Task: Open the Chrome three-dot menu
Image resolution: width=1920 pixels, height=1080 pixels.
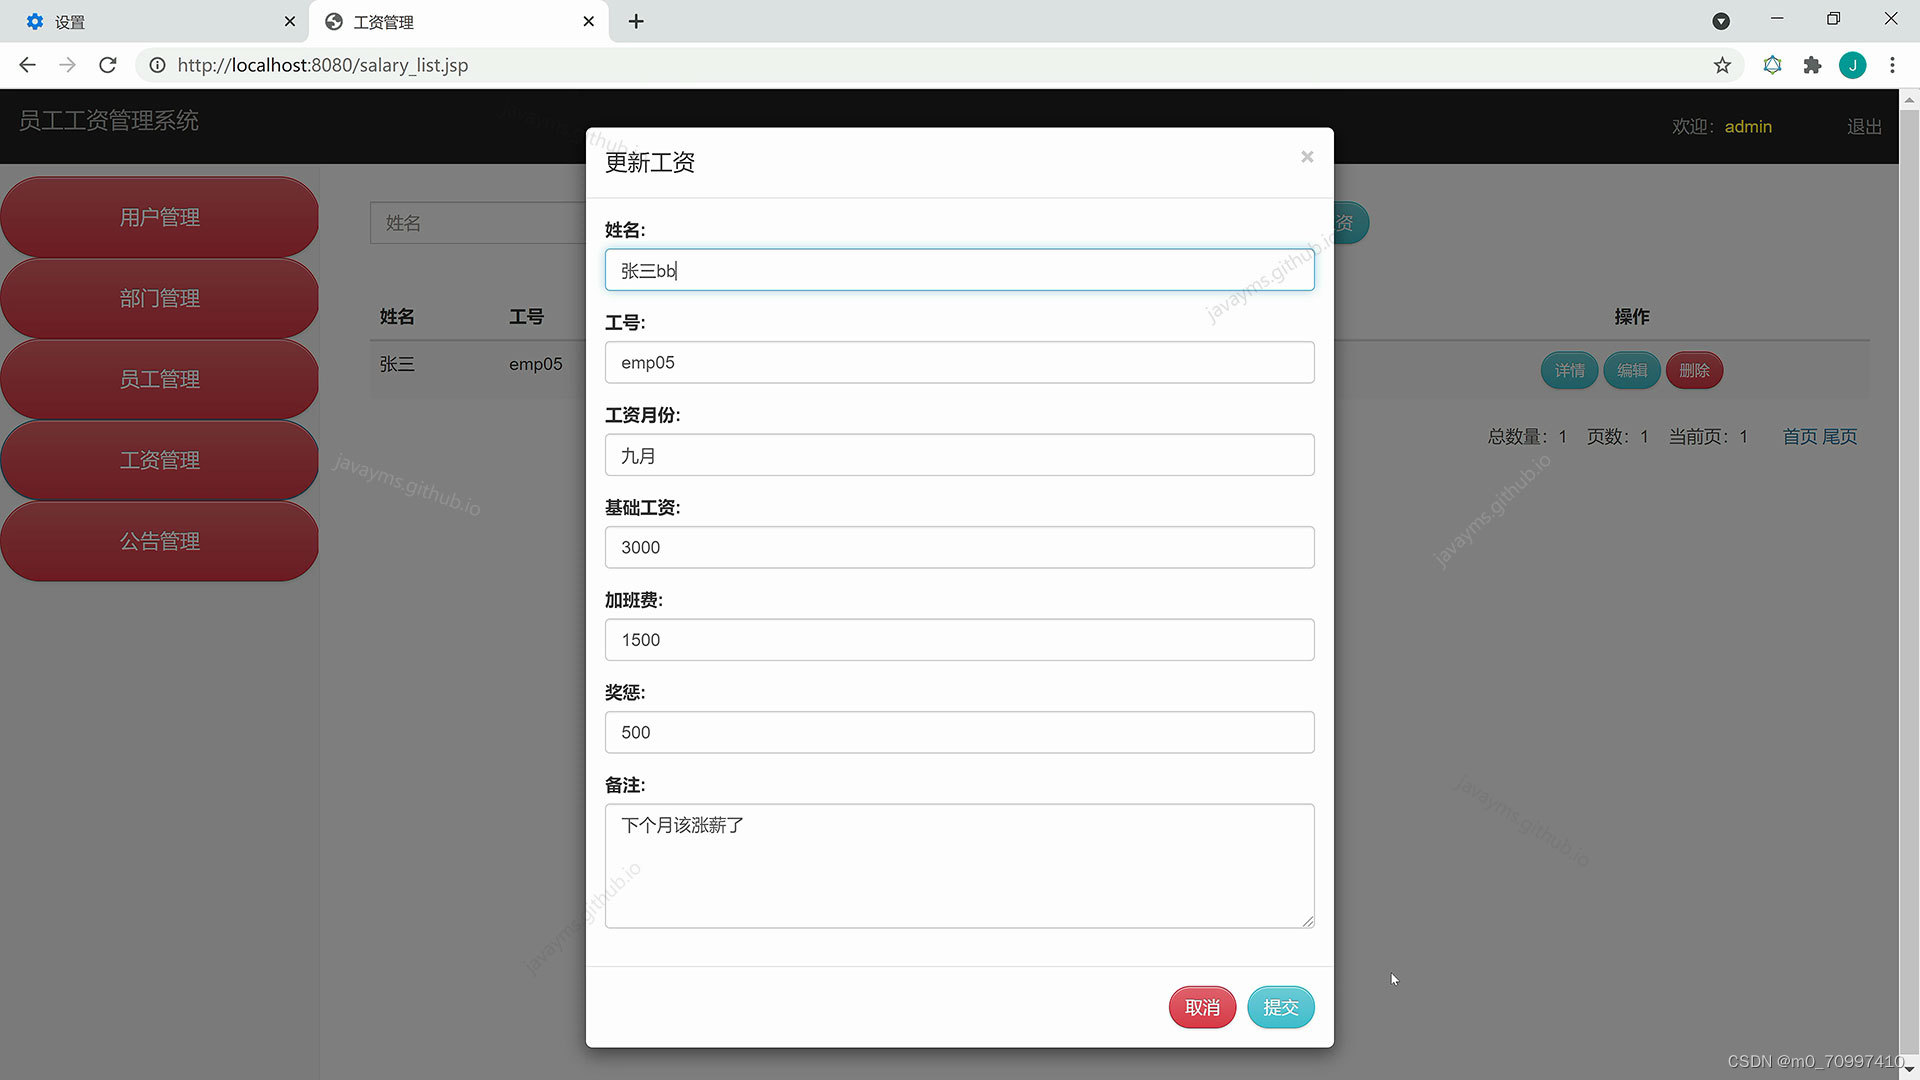Action: 1892,65
